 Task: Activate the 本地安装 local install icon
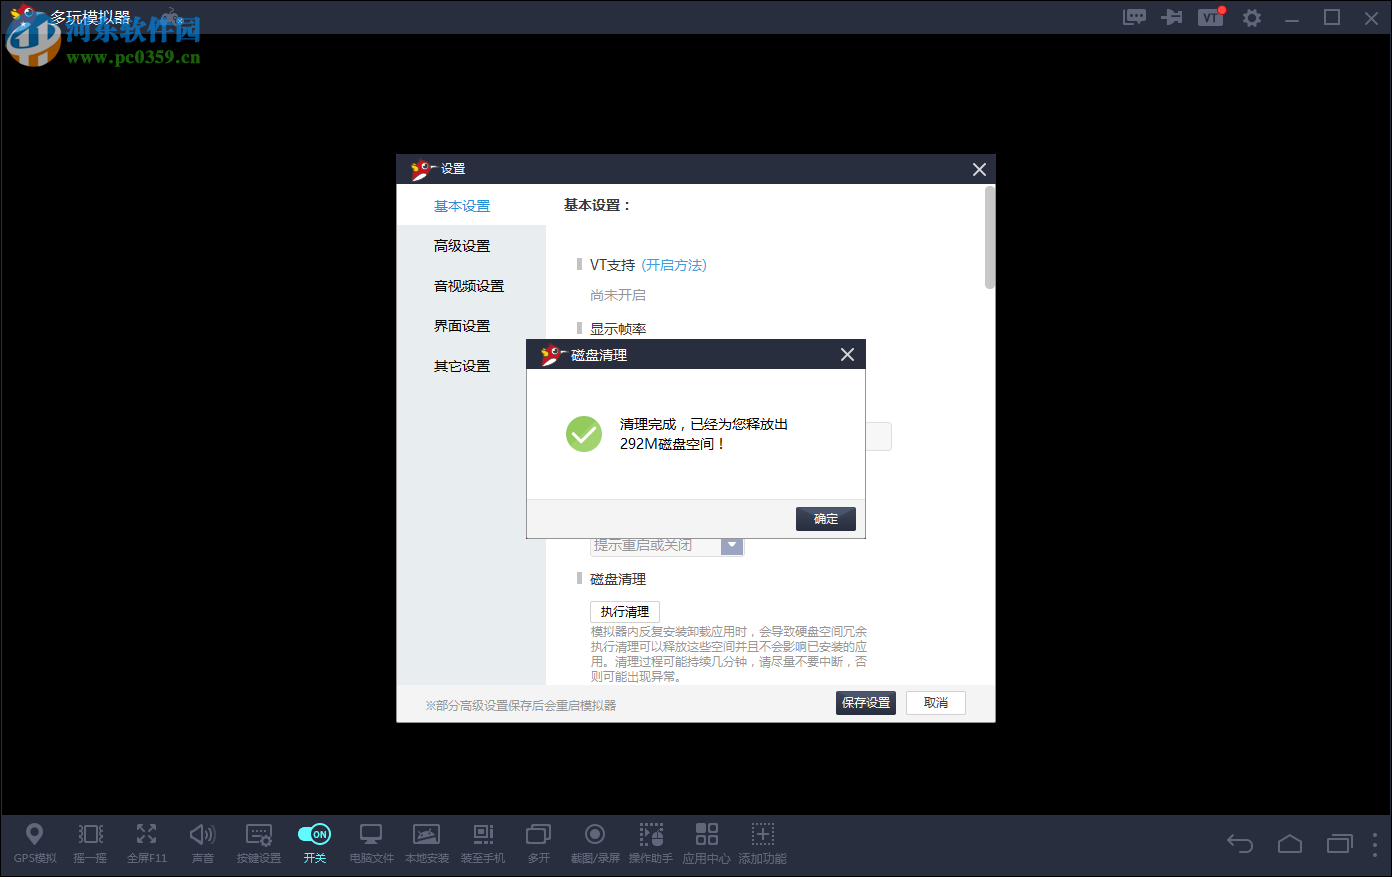pos(426,843)
